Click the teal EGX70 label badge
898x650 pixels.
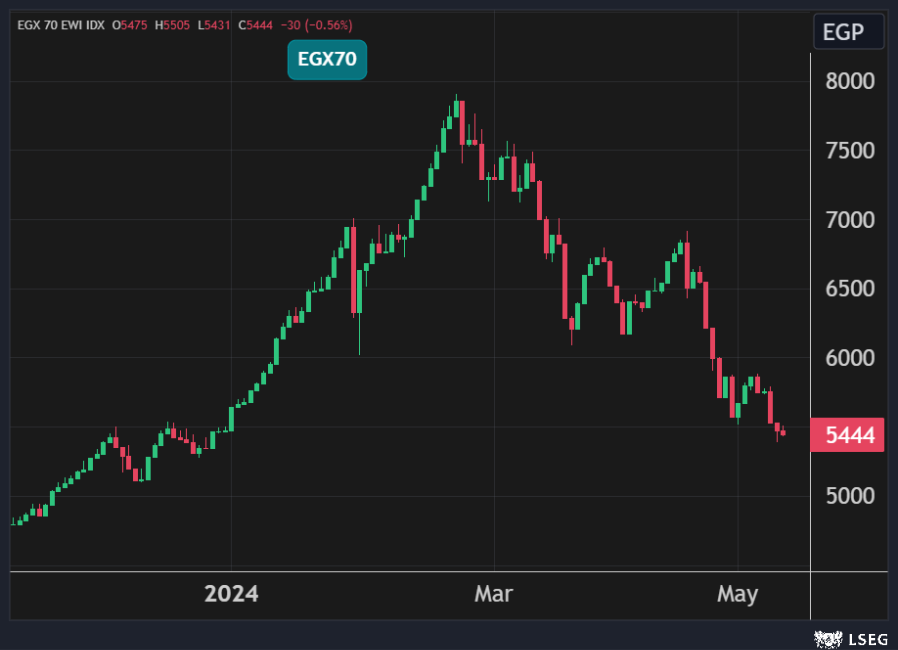point(327,60)
